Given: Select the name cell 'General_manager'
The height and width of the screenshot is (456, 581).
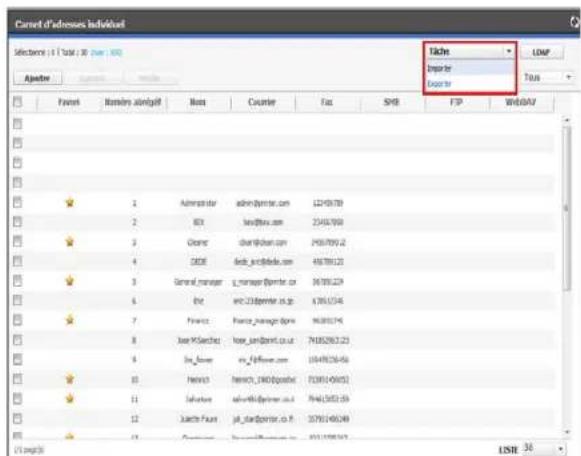Looking at the screenshot, I should [198, 282].
